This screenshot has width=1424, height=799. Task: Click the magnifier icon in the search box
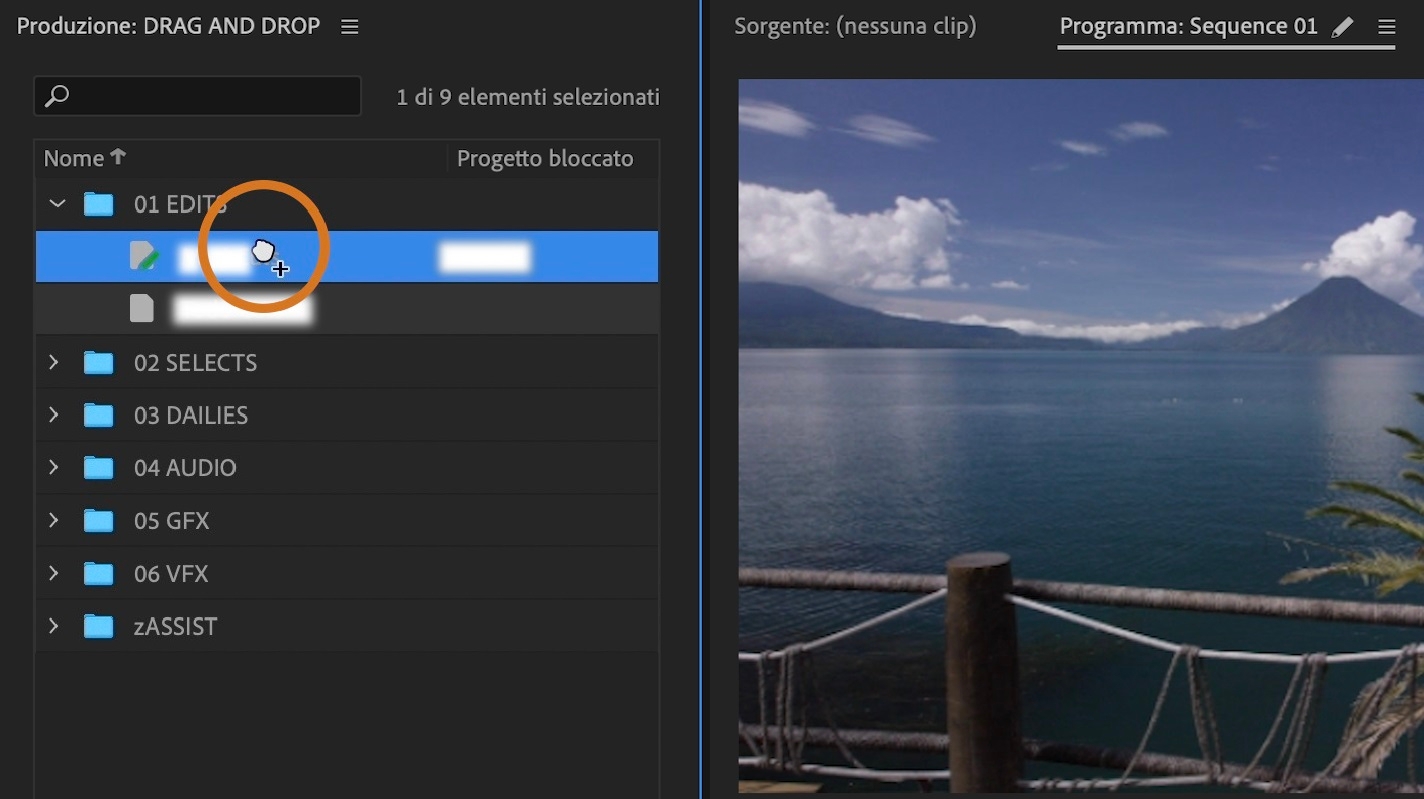pyautogui.click(x=57, y=96)
